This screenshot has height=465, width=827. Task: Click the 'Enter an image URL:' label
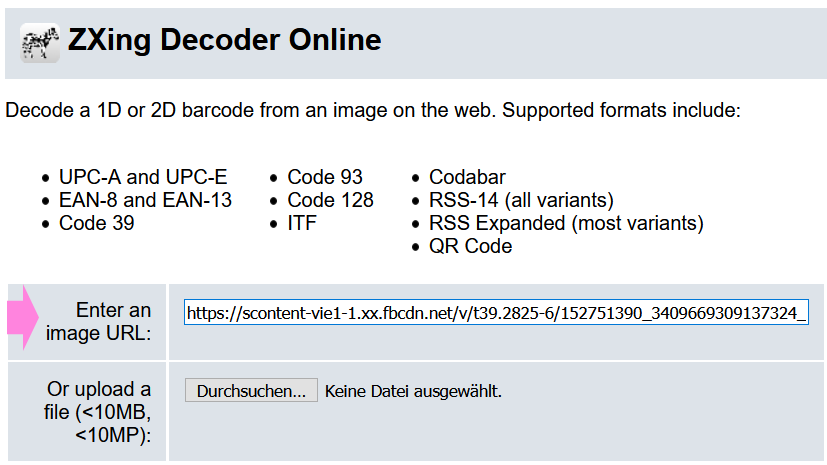(x=99, y=321)
